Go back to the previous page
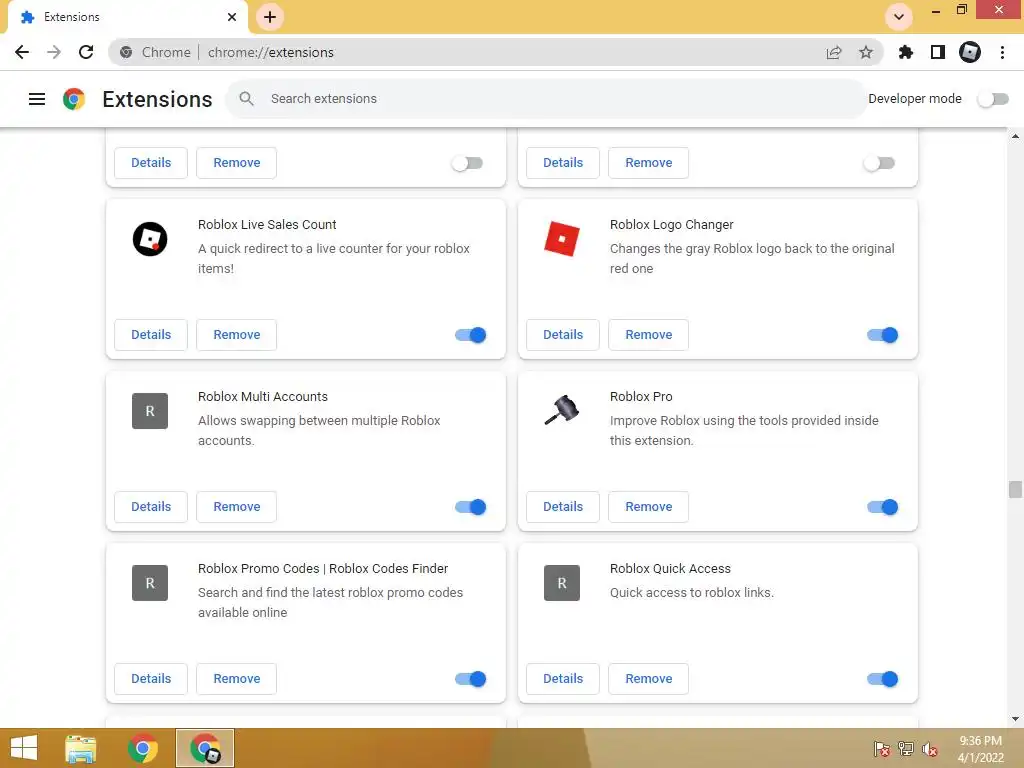 click(x=22, y=52)
